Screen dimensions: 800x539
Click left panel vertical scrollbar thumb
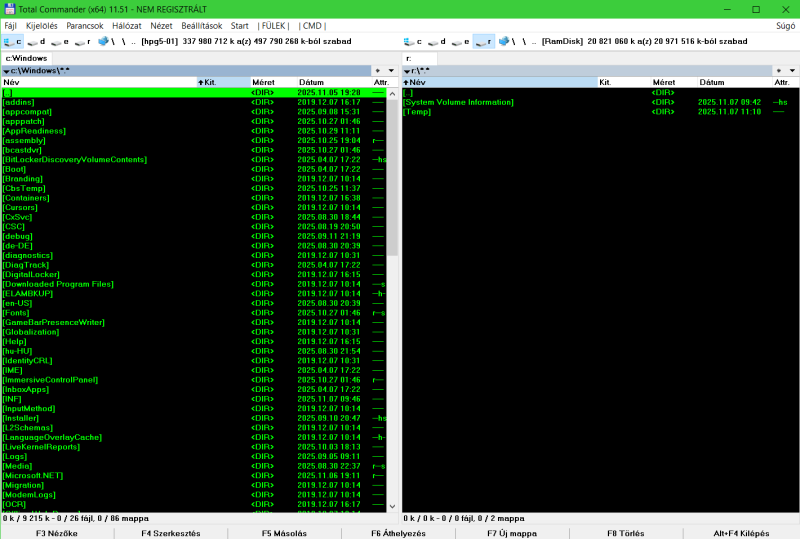tap(392, 177)
